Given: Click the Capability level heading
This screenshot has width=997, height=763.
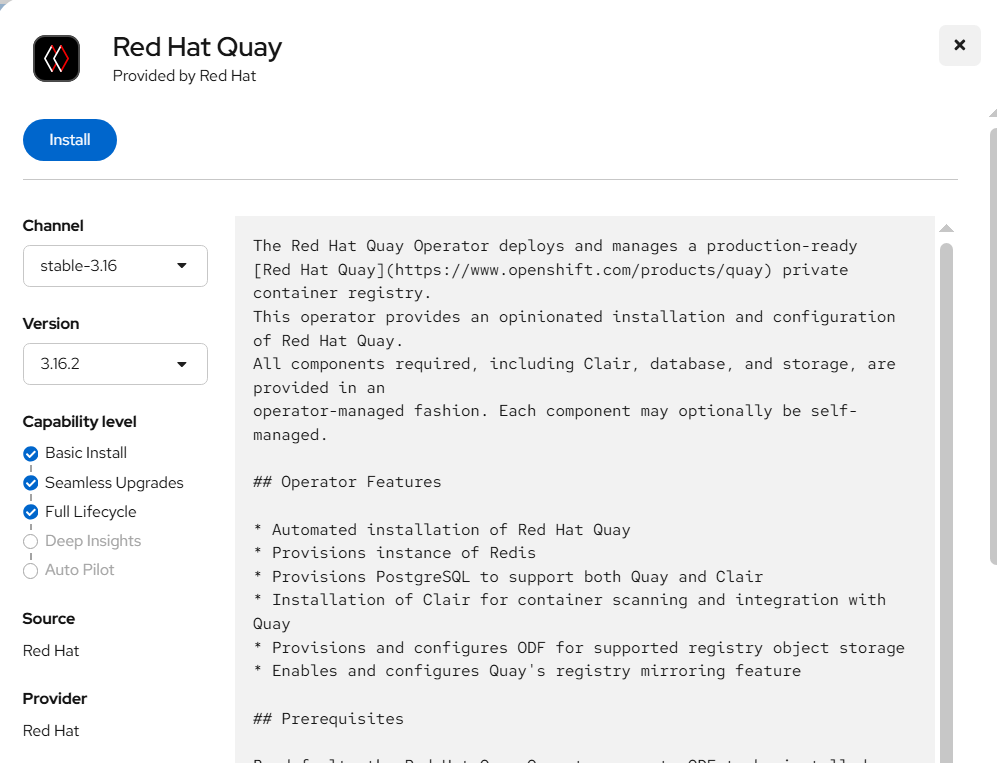Looking at the screenshot, I should 79,422.
